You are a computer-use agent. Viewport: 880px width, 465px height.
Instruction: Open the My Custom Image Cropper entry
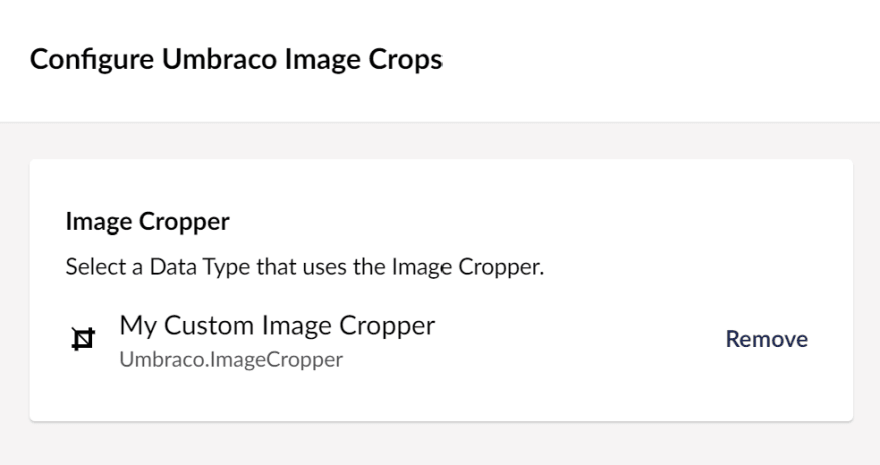[277, 326]
